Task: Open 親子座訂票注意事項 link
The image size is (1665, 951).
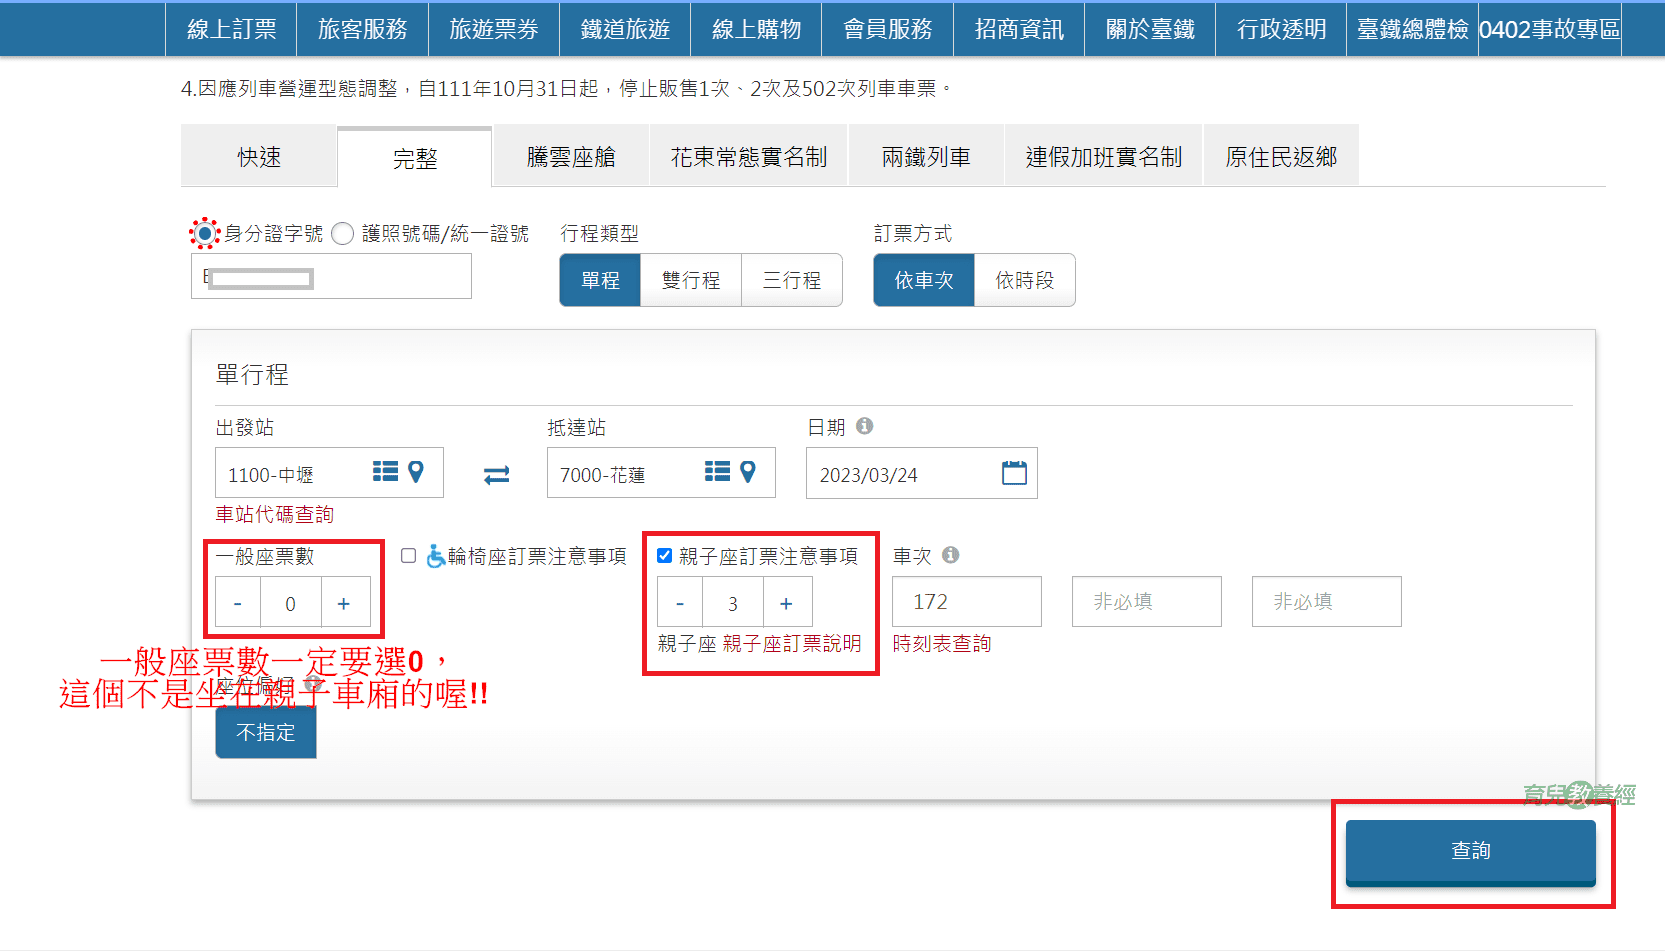Action: click(768, 555)
